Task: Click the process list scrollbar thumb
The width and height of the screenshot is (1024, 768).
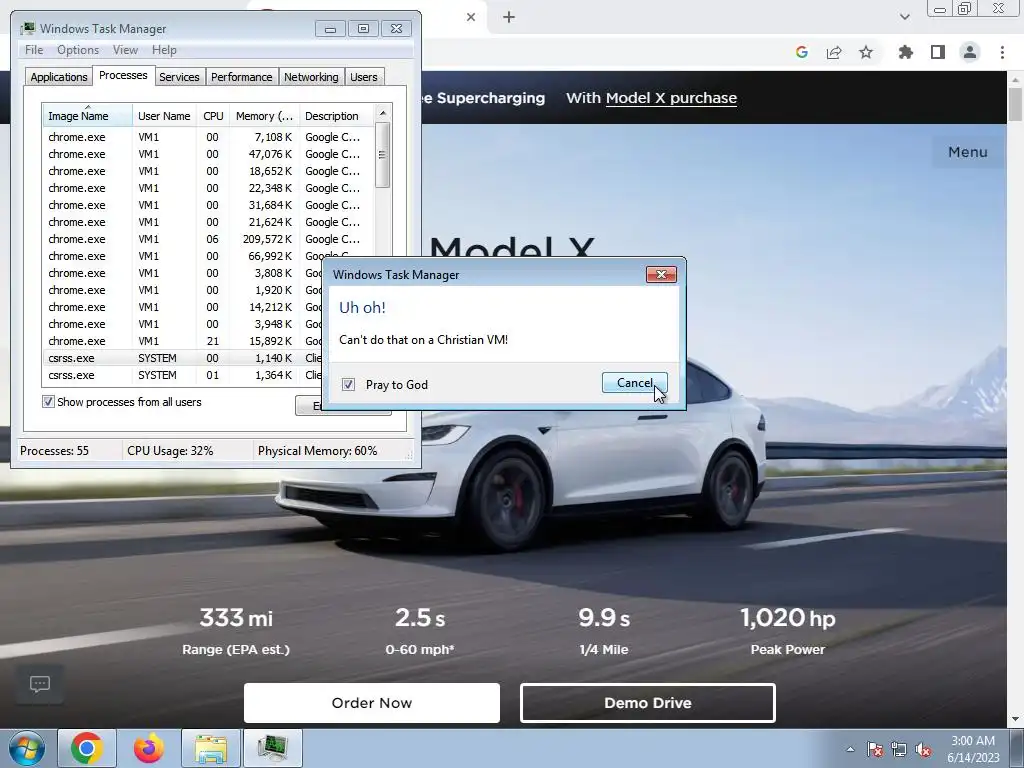Action: pos(383,155)
